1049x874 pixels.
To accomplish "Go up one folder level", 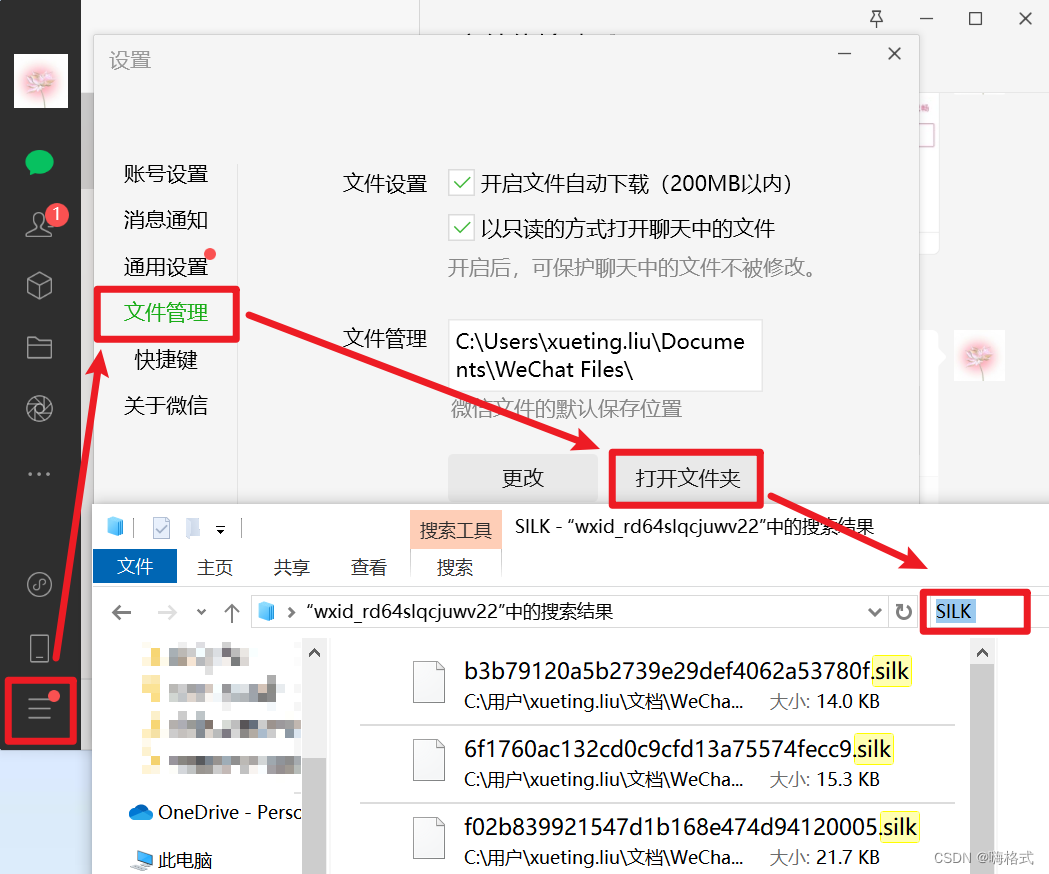I will tap(231, 612).
